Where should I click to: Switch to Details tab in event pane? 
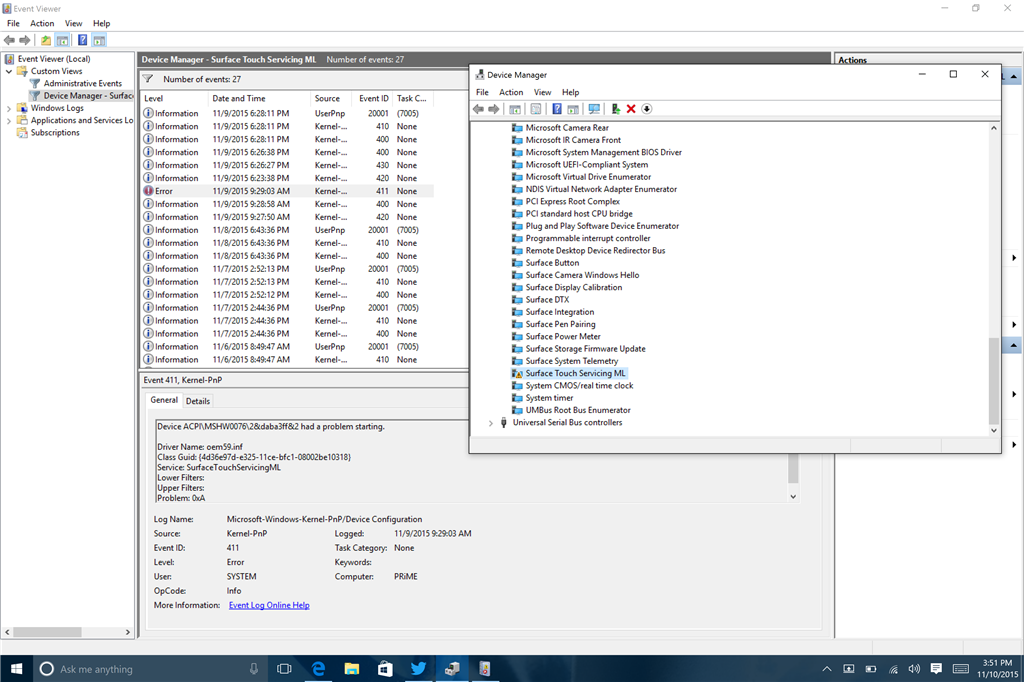197,401
